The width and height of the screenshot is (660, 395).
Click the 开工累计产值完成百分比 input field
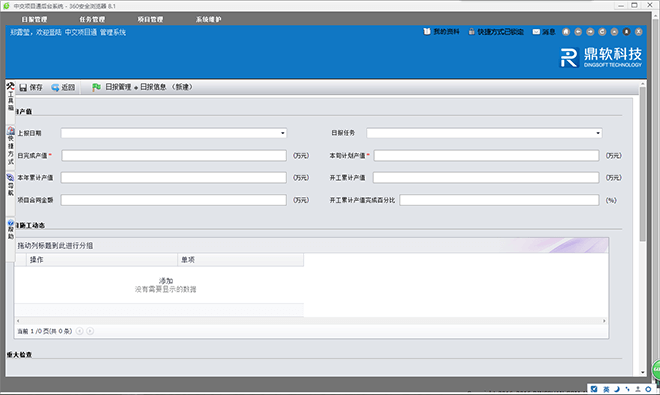coord(499,200)
